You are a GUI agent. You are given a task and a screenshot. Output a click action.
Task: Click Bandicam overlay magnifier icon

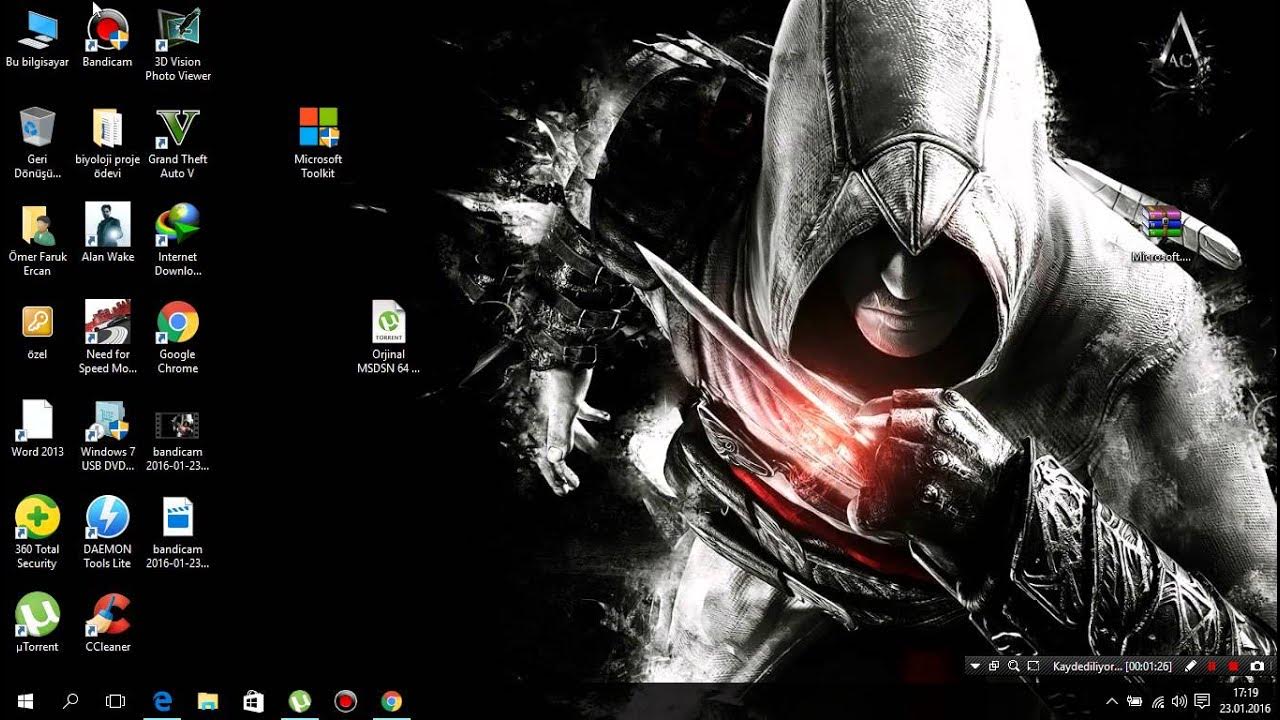click(x=1013, y=666)
